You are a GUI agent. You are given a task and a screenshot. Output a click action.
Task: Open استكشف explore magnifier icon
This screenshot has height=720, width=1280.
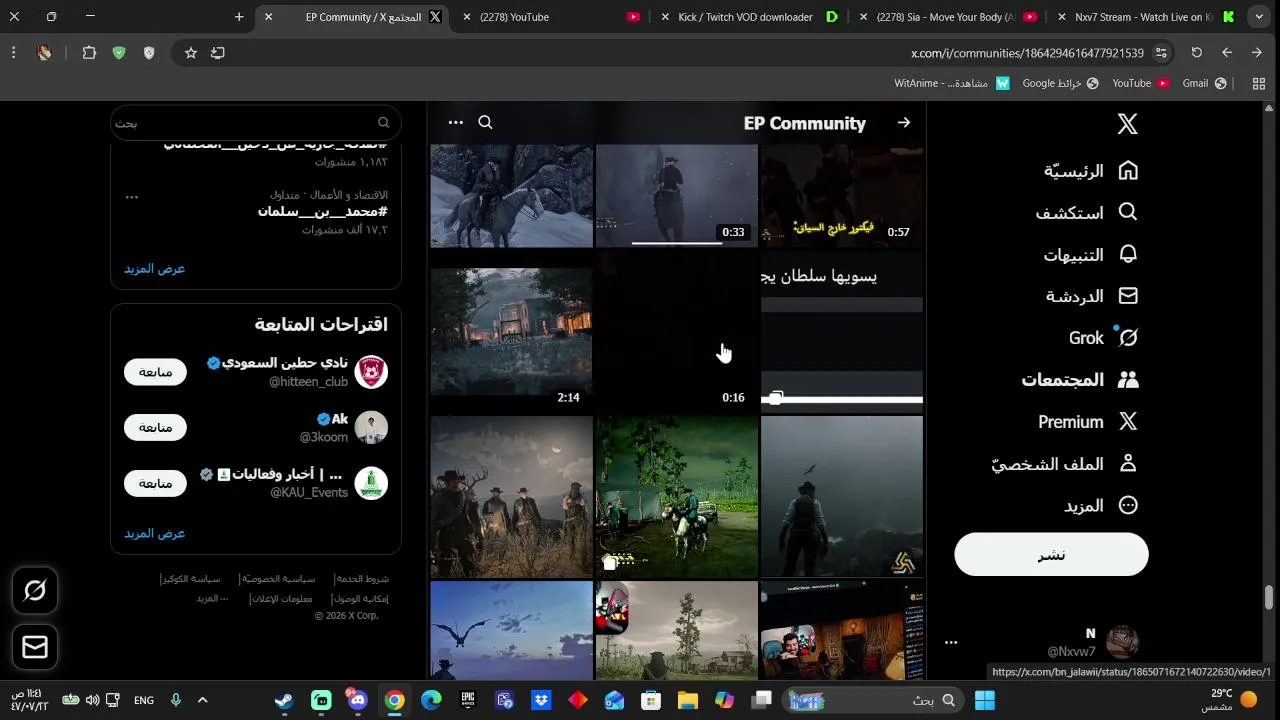[x=1128, y=212]
